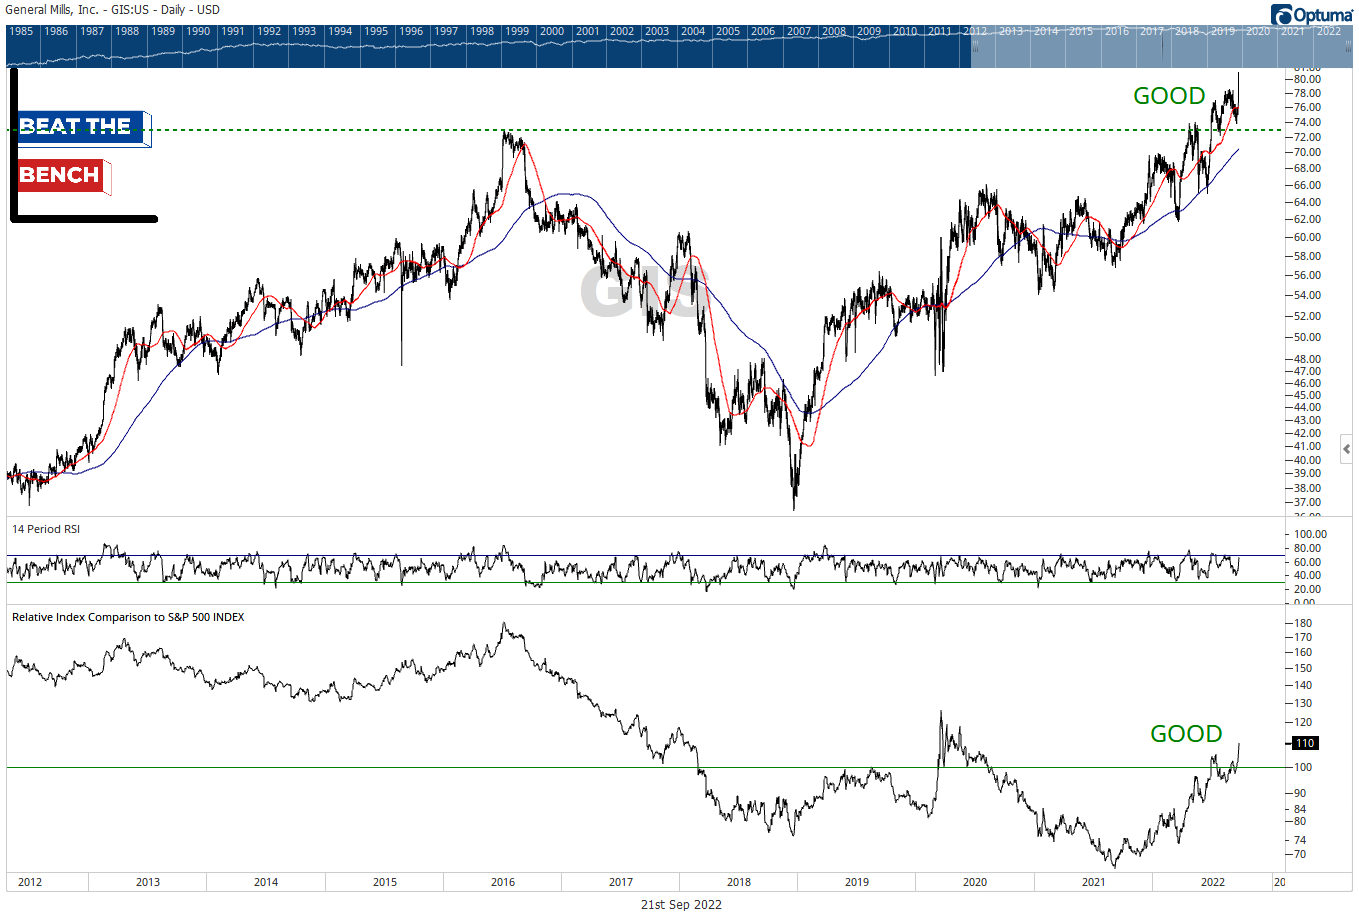Click the 80.00 price level on the axis

[1307, 79]
